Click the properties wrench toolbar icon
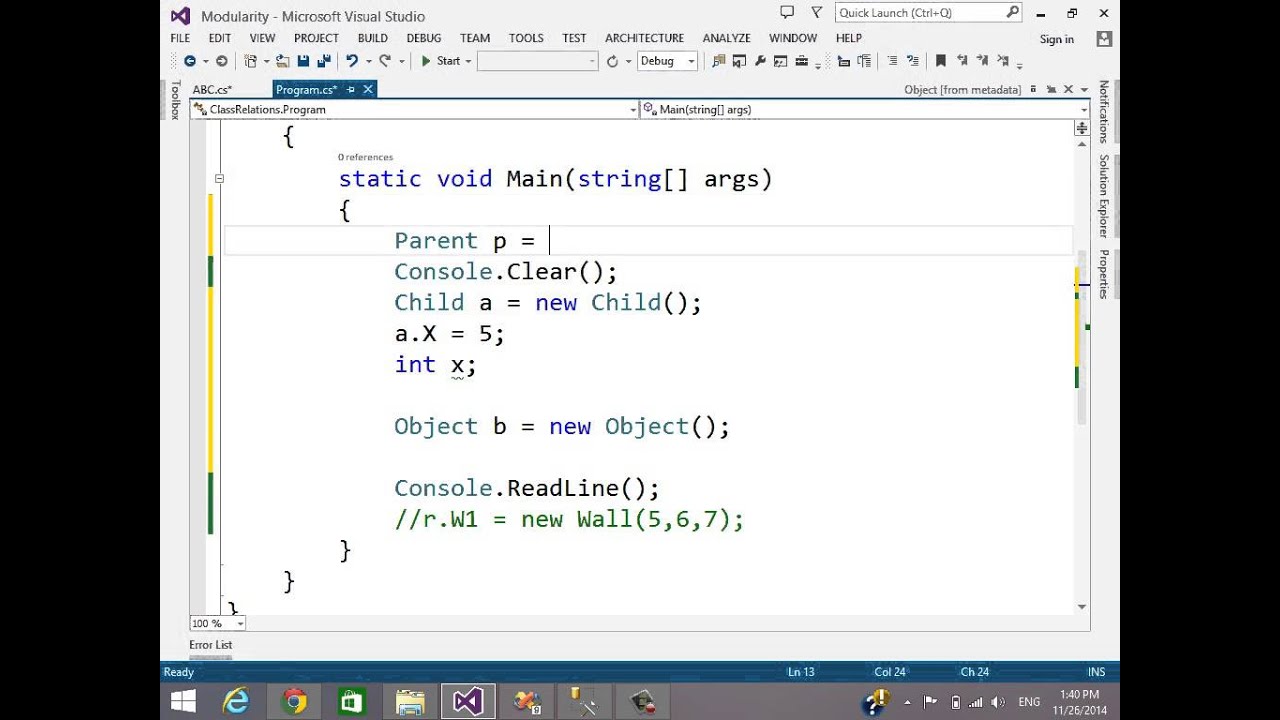1280x720 pixels. click(x=761, y=61)
